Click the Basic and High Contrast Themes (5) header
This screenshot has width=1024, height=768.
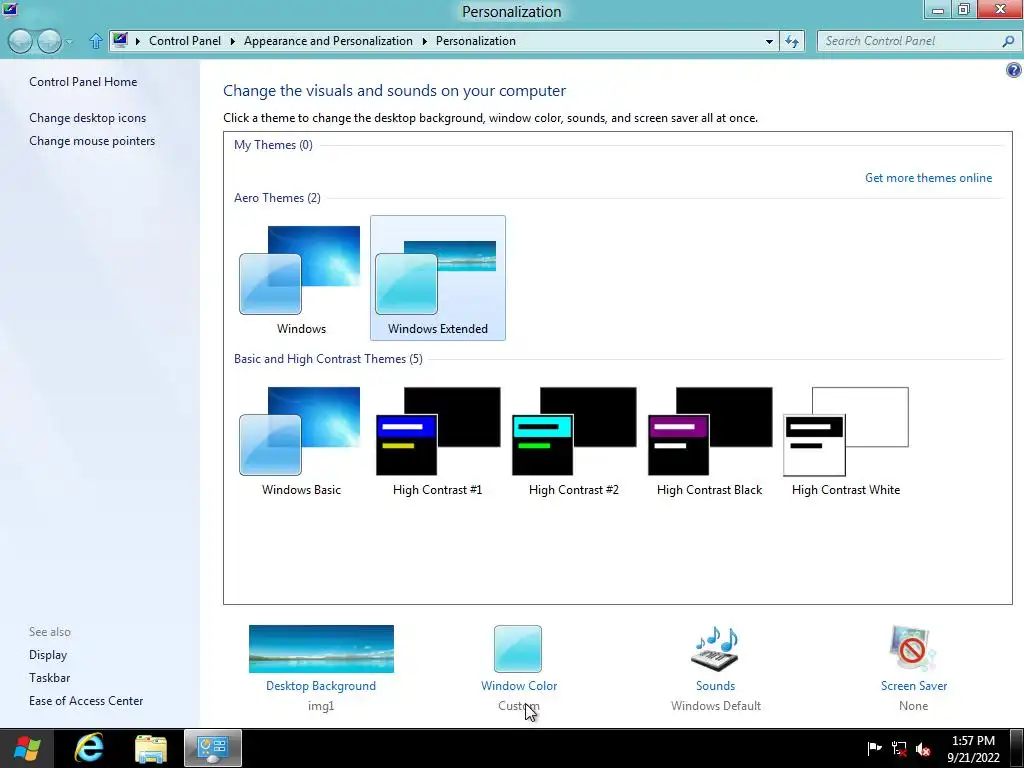coord(328,359)
